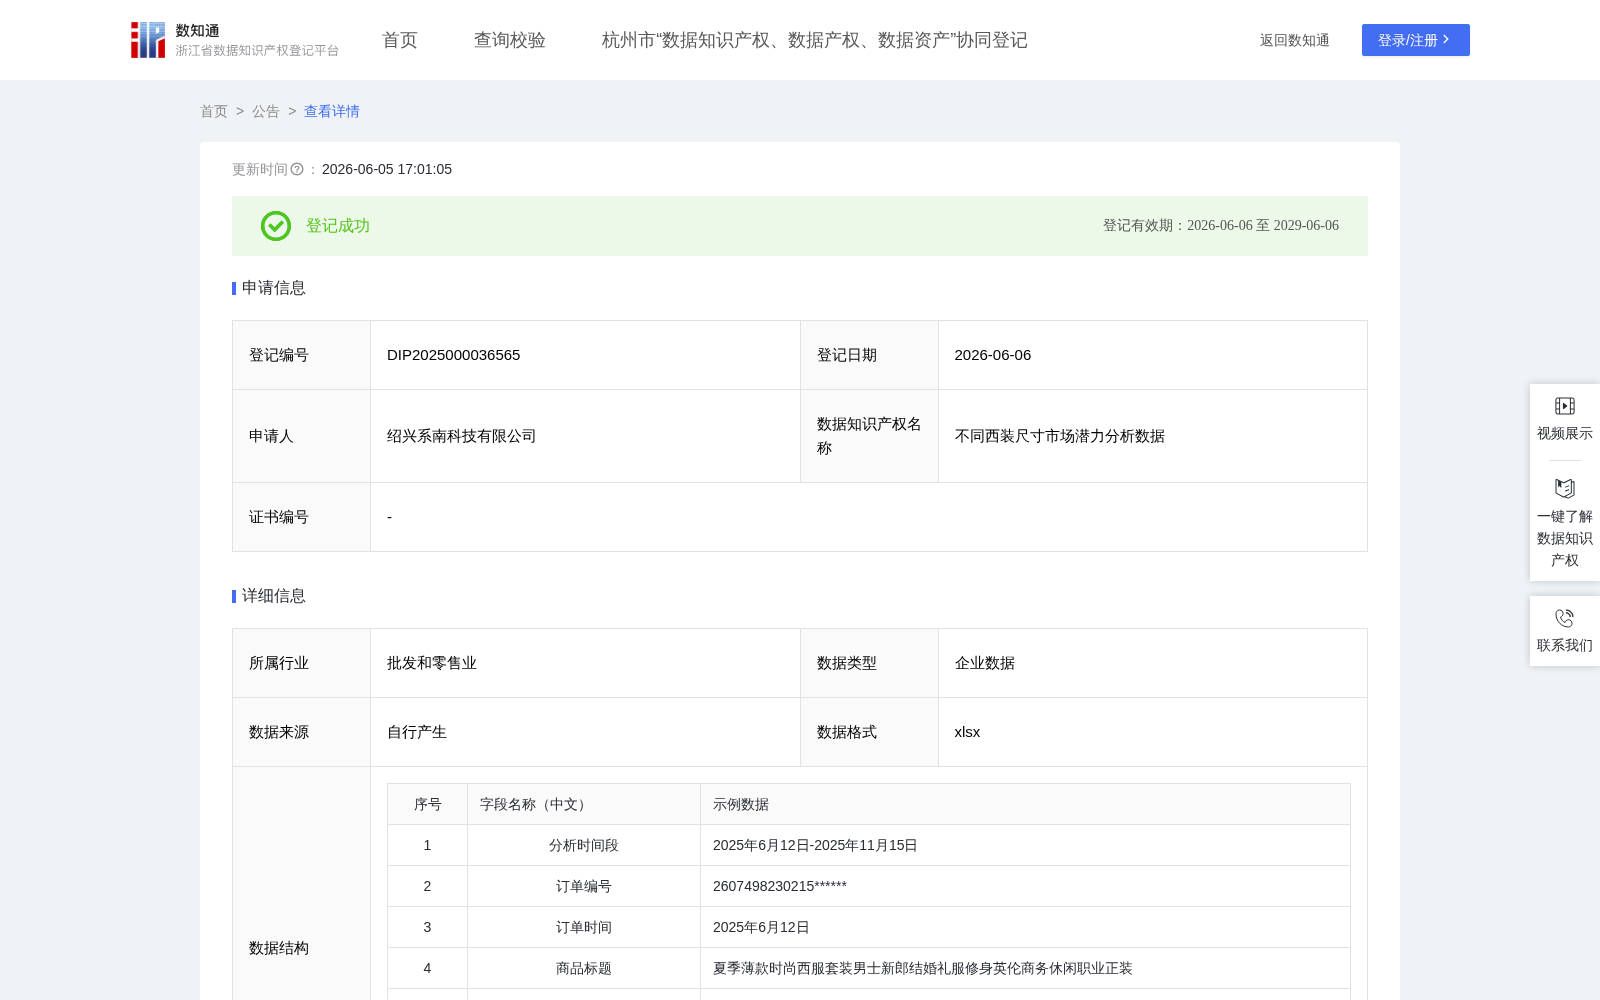
Task: Click the 联系我们 phone icon
Action: pos(1565,618)
